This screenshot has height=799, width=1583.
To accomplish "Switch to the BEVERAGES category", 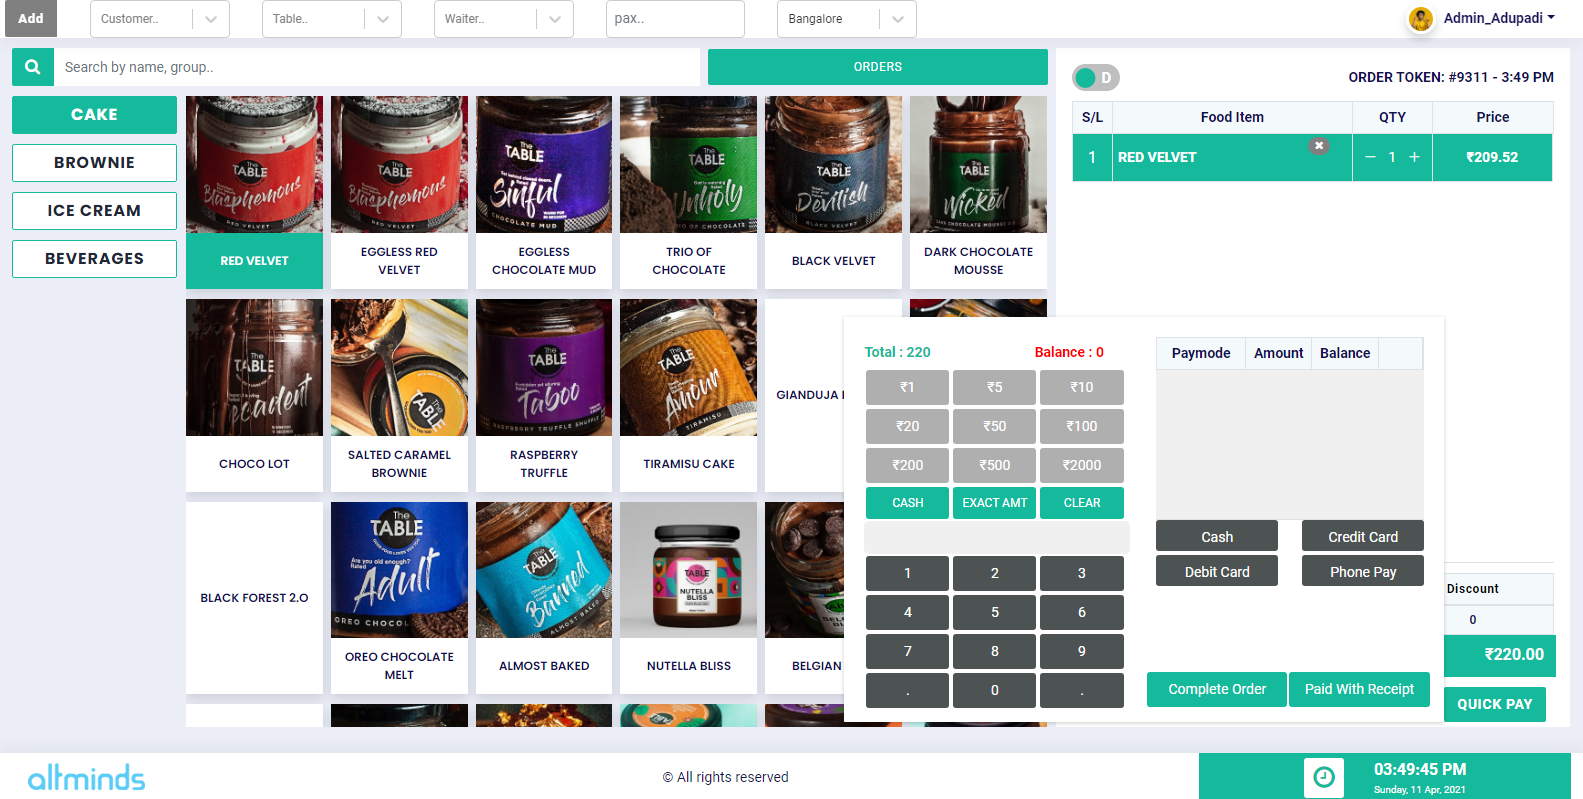I will pos(94,259).
